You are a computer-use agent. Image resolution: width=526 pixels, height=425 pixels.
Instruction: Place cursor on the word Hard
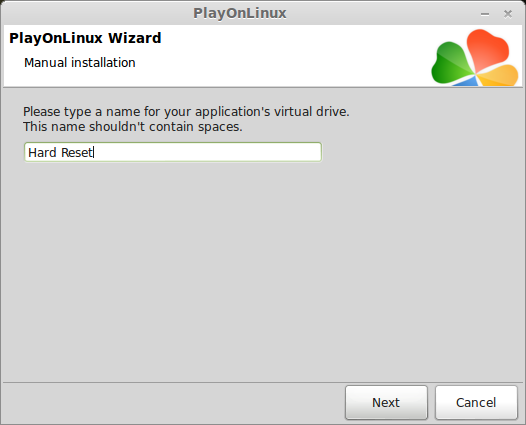42,153
